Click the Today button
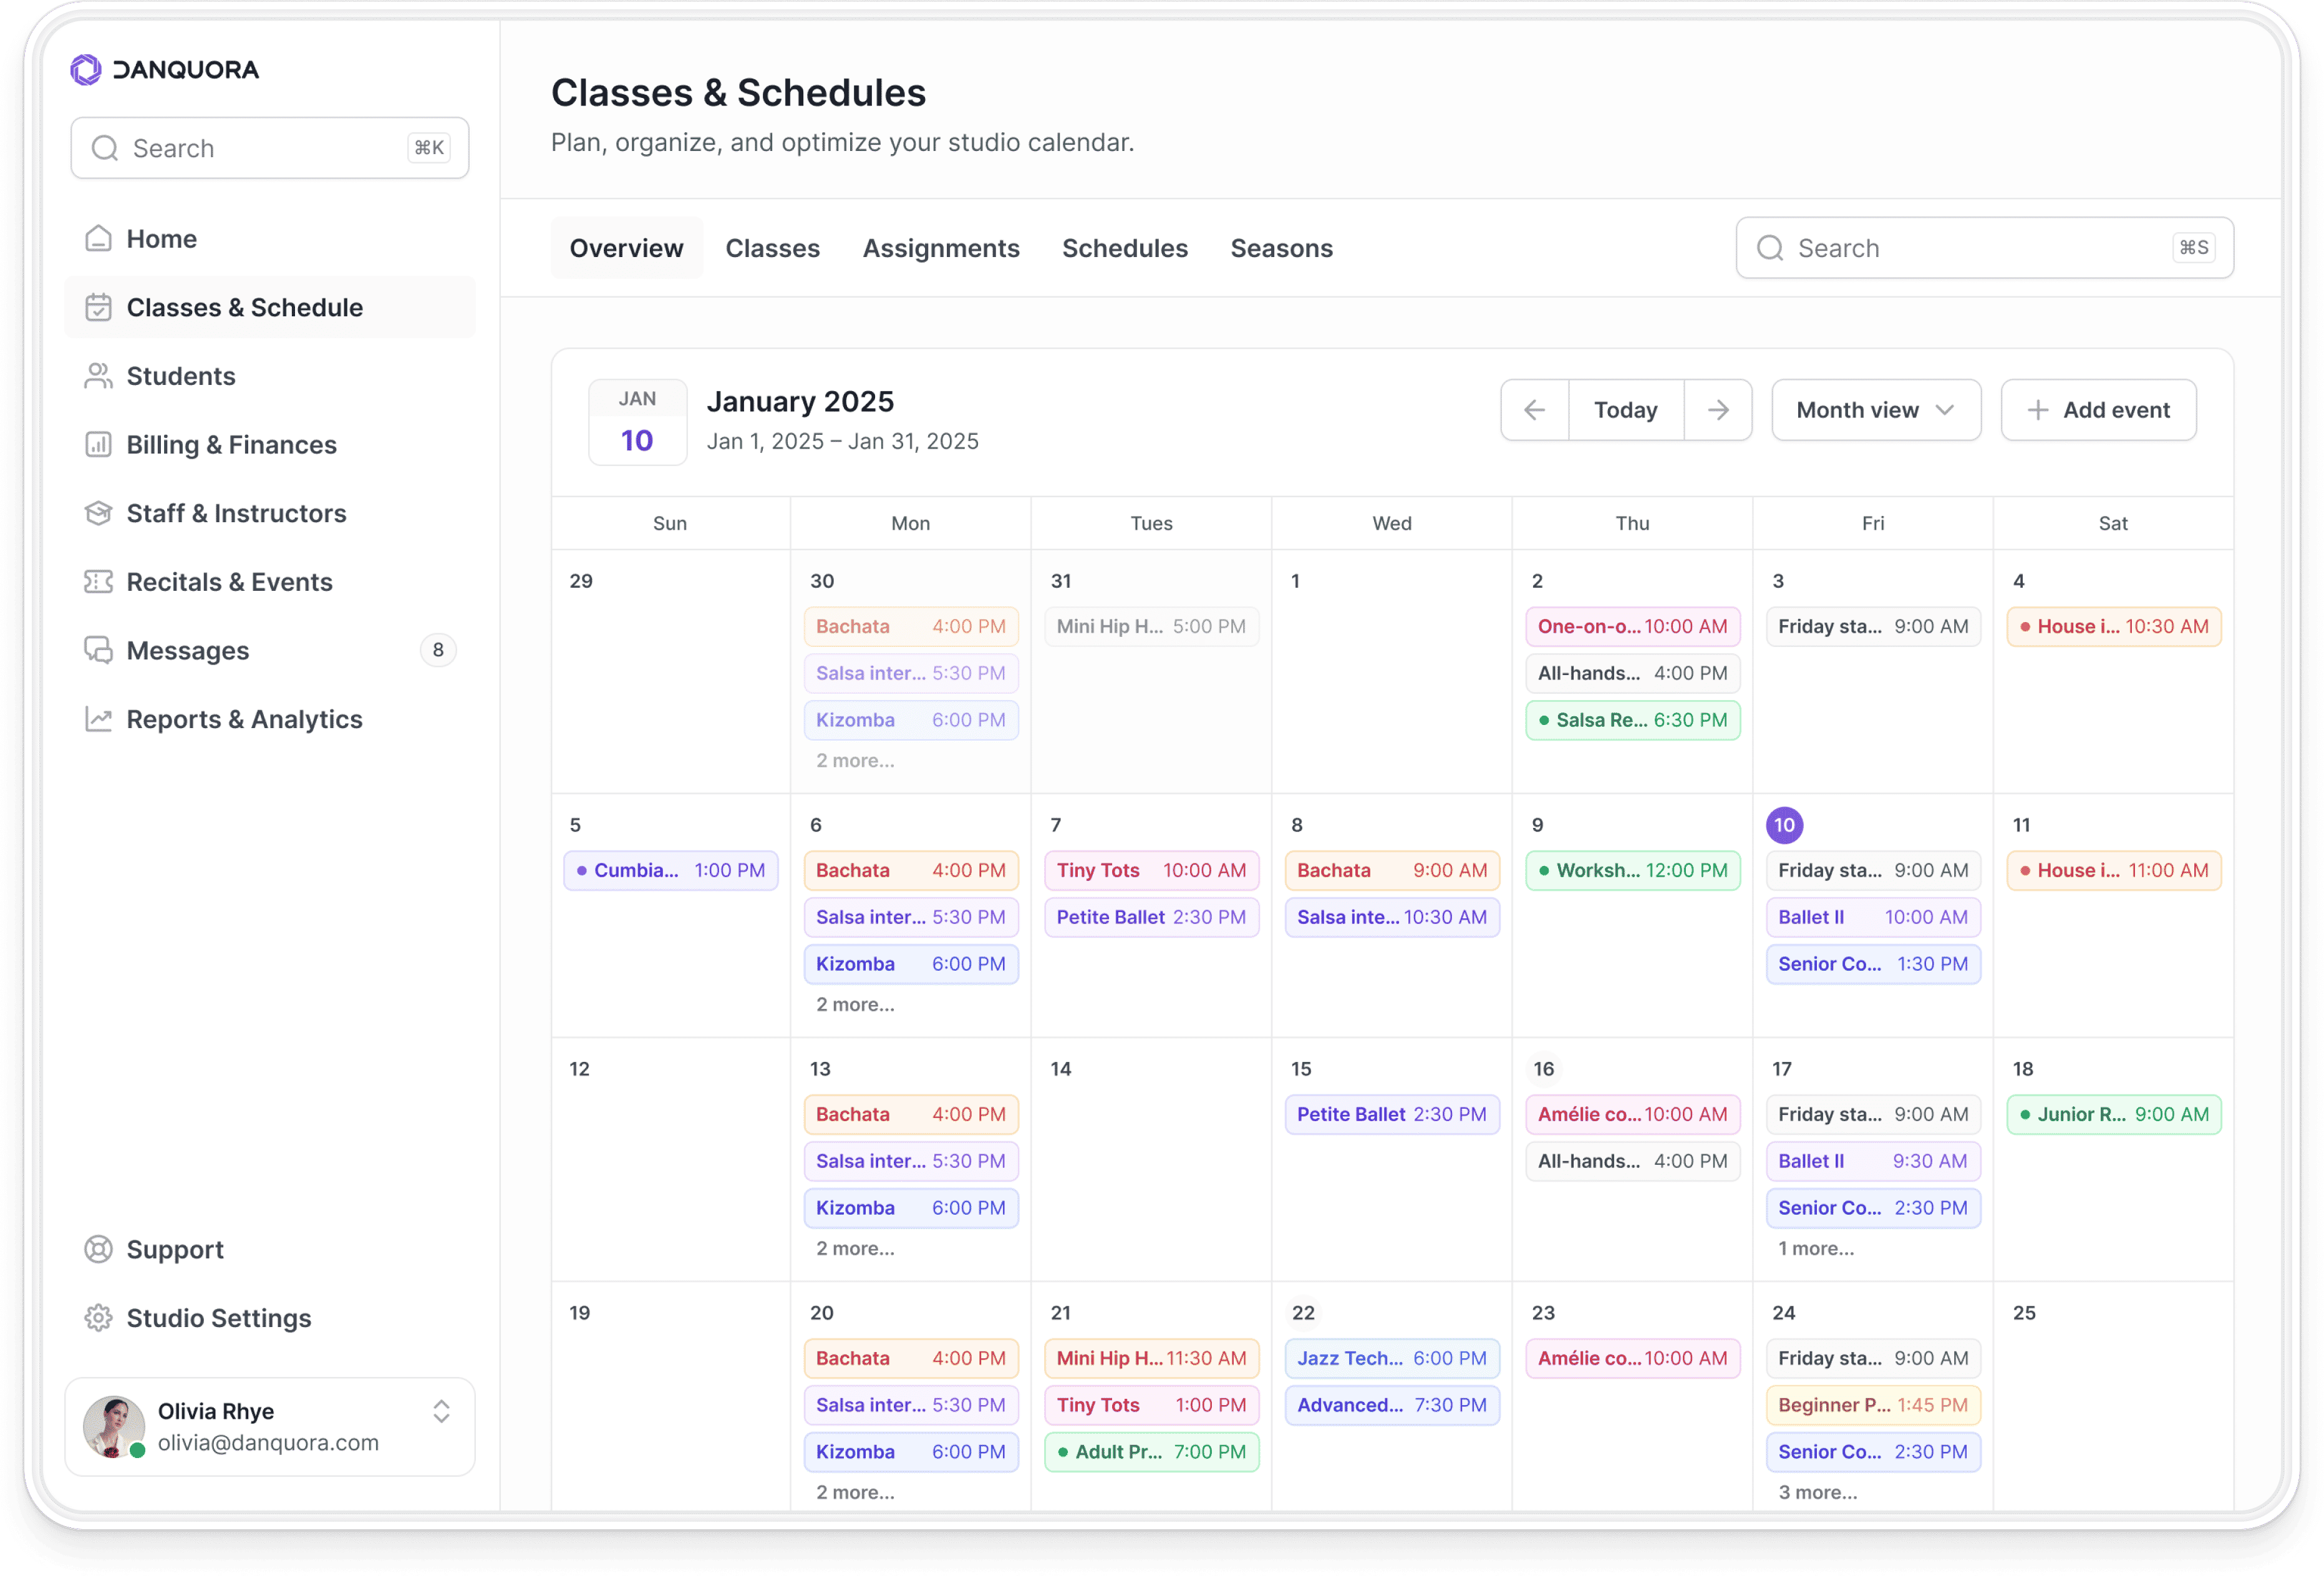The width and height of the screenshot is (2324, 1576). [1625, 410]
